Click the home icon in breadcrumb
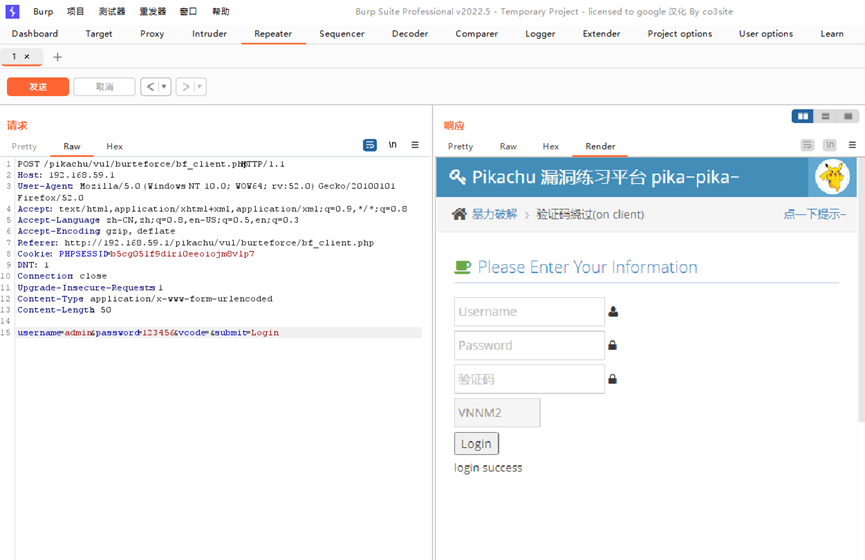The width and height of the screenshot is (865, 560). (459, 214)
